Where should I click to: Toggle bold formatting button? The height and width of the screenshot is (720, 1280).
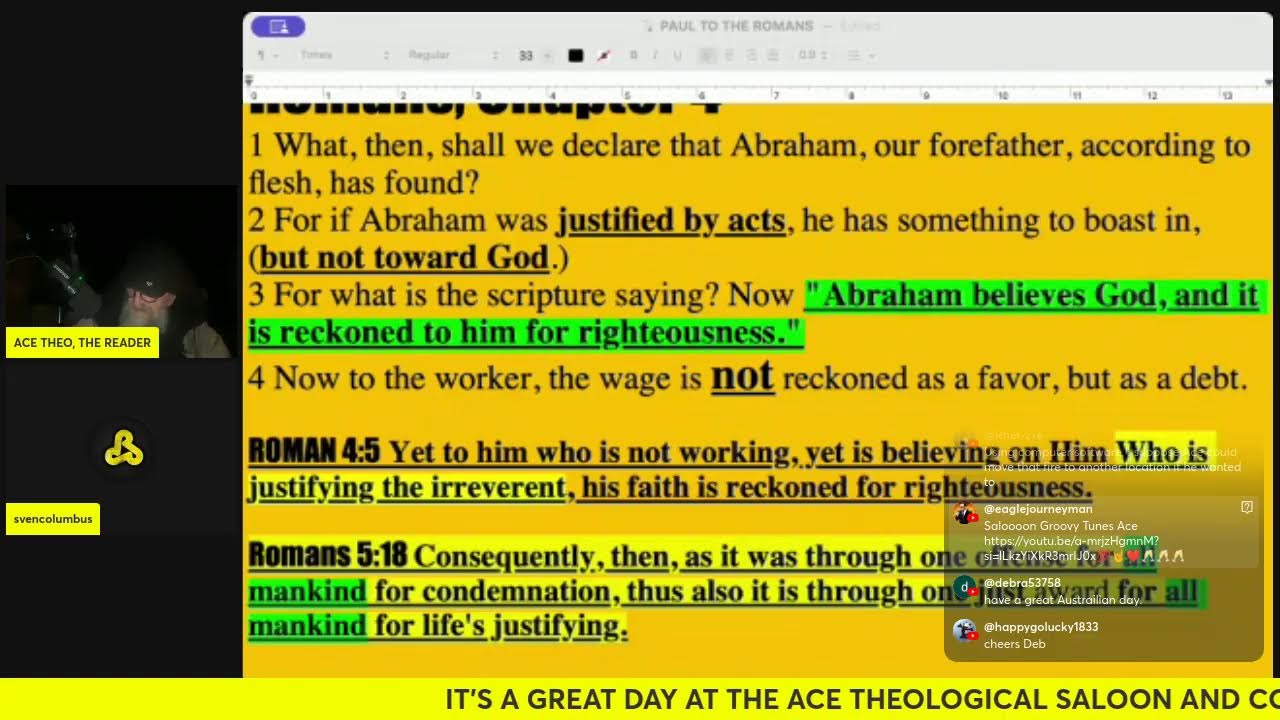[633, 55]
